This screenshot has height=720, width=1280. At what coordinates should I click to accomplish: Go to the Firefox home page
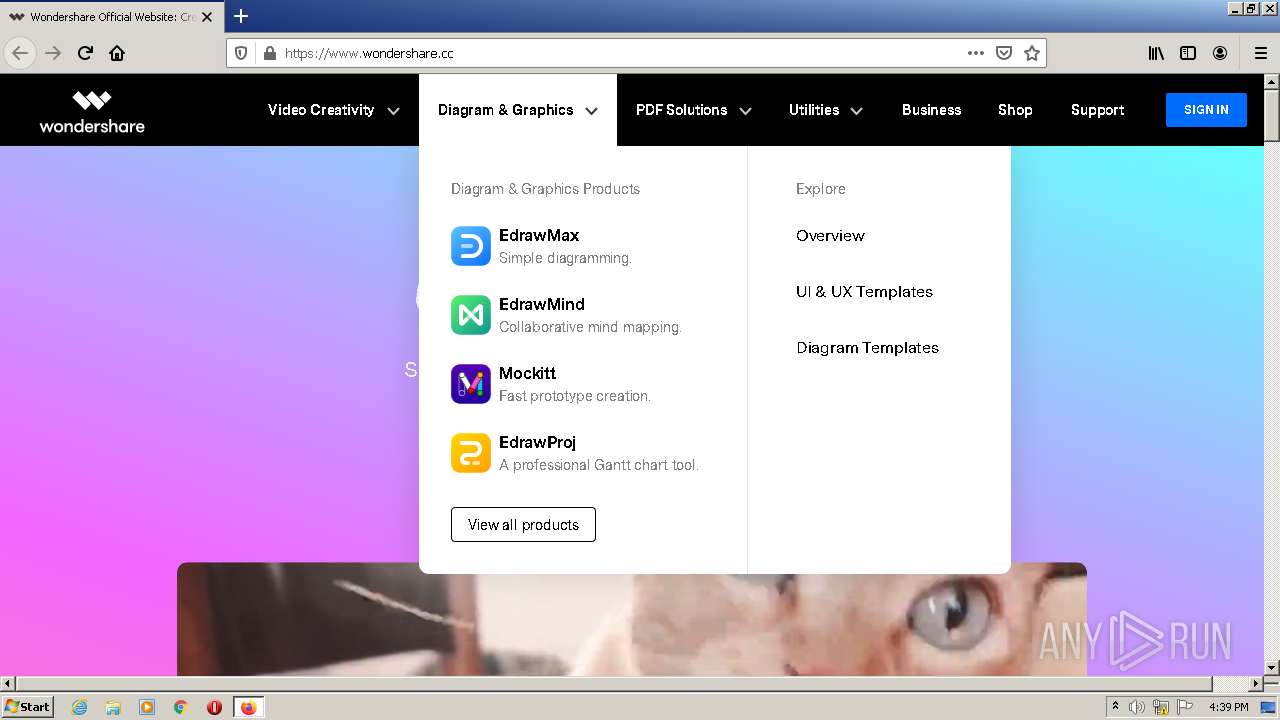click(x=117, y=53)
